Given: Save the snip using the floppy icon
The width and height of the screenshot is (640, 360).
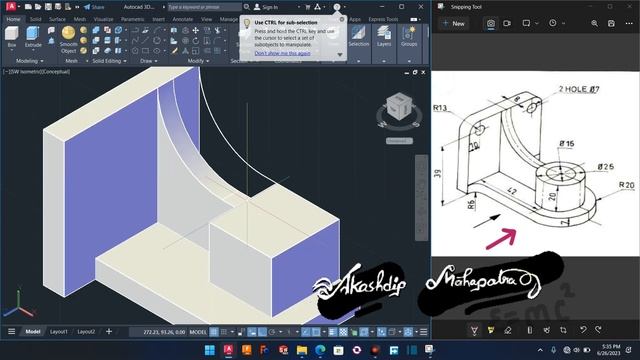Looking at the screenshot, I should pos(611,23).
